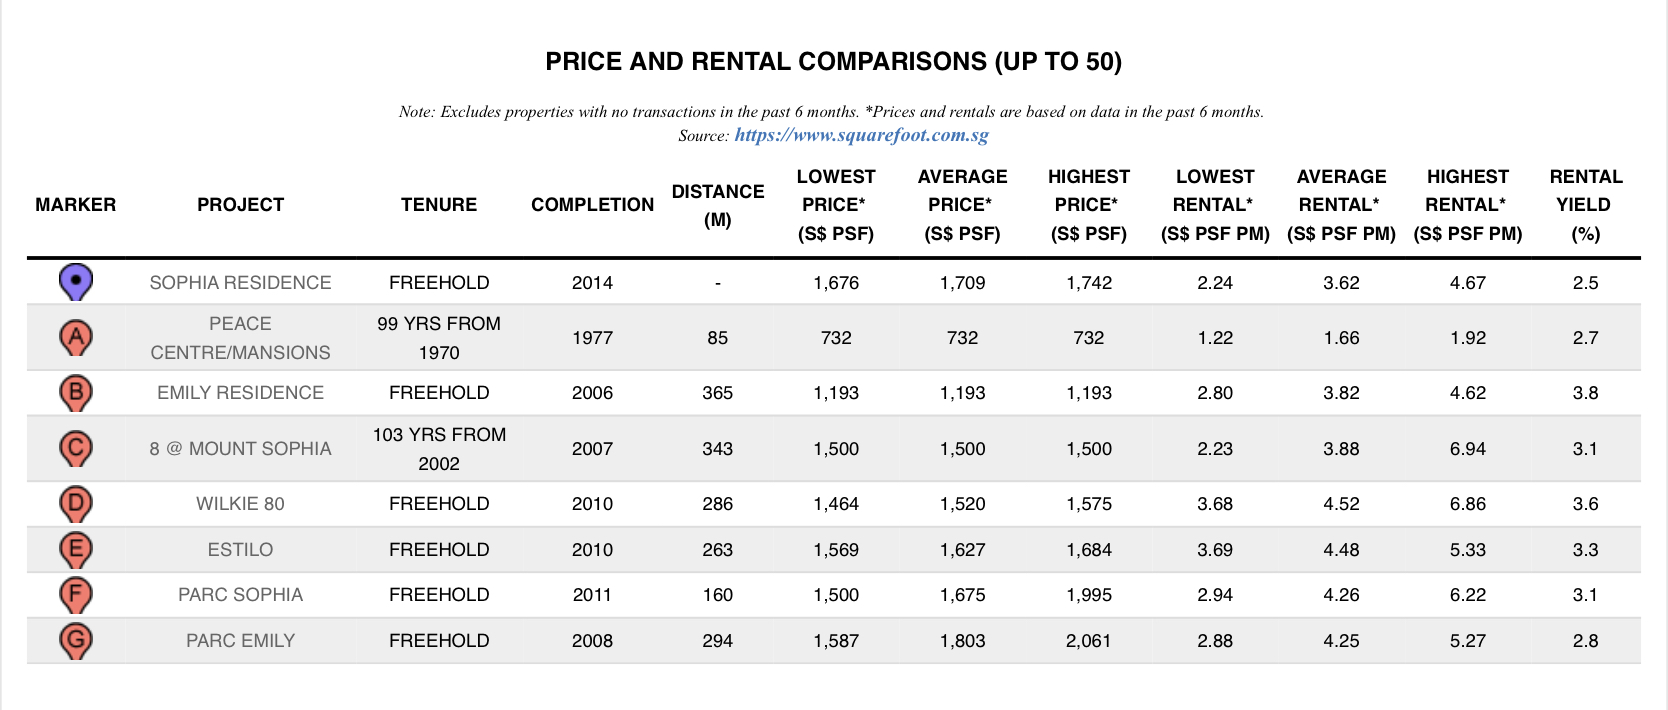This screenshot has width=1668, height=710.
Task: Click the Sophia Residence project name
Action: pyautogui.click(x=240, y=283)
